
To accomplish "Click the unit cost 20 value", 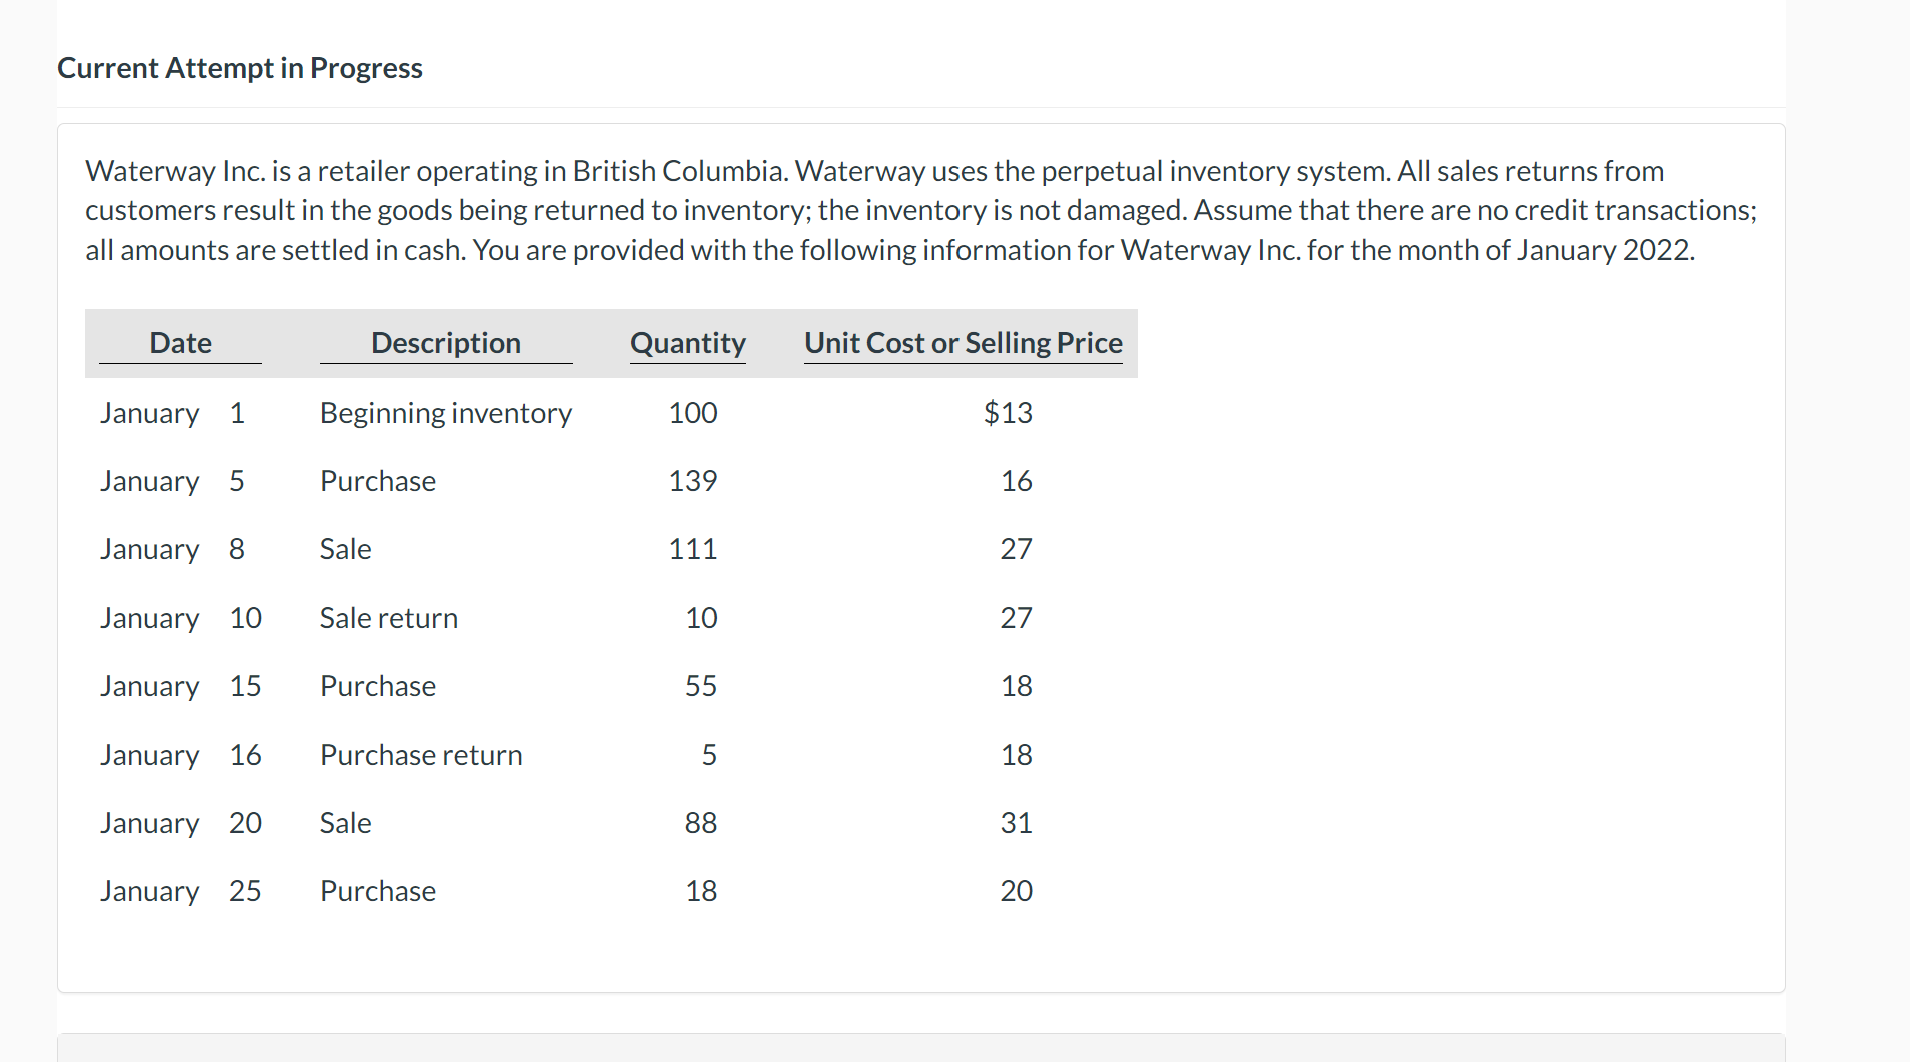I will coord(1016,891).
